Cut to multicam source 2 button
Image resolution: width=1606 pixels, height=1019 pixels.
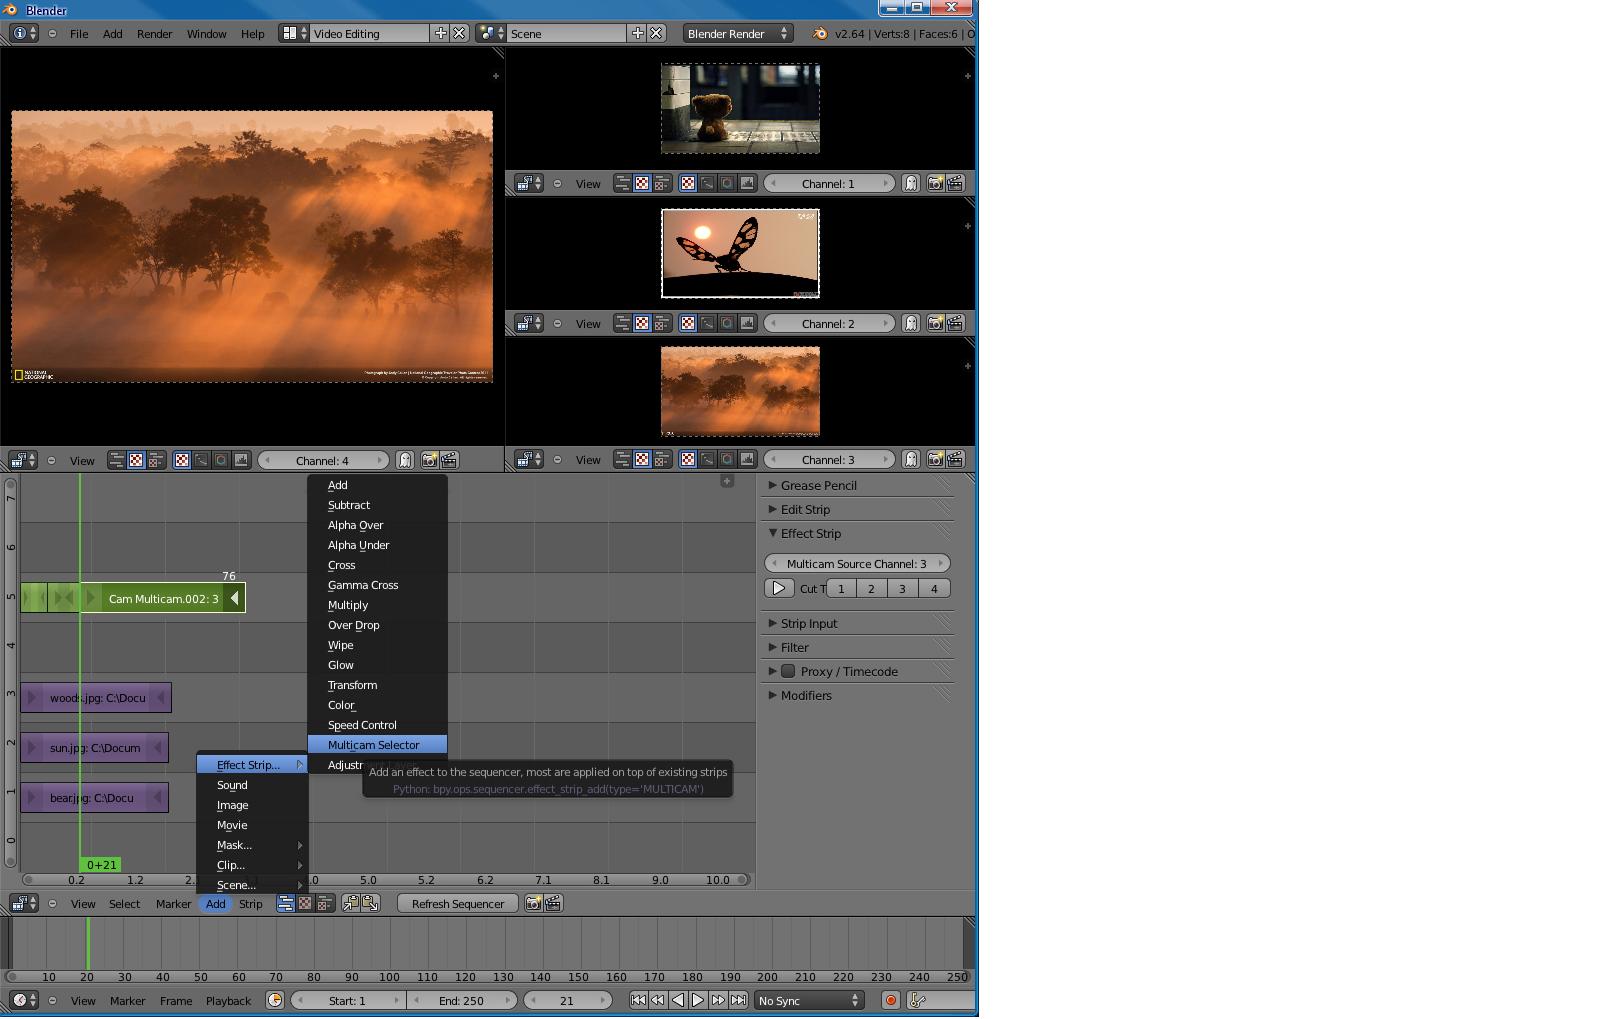(871, 589)
